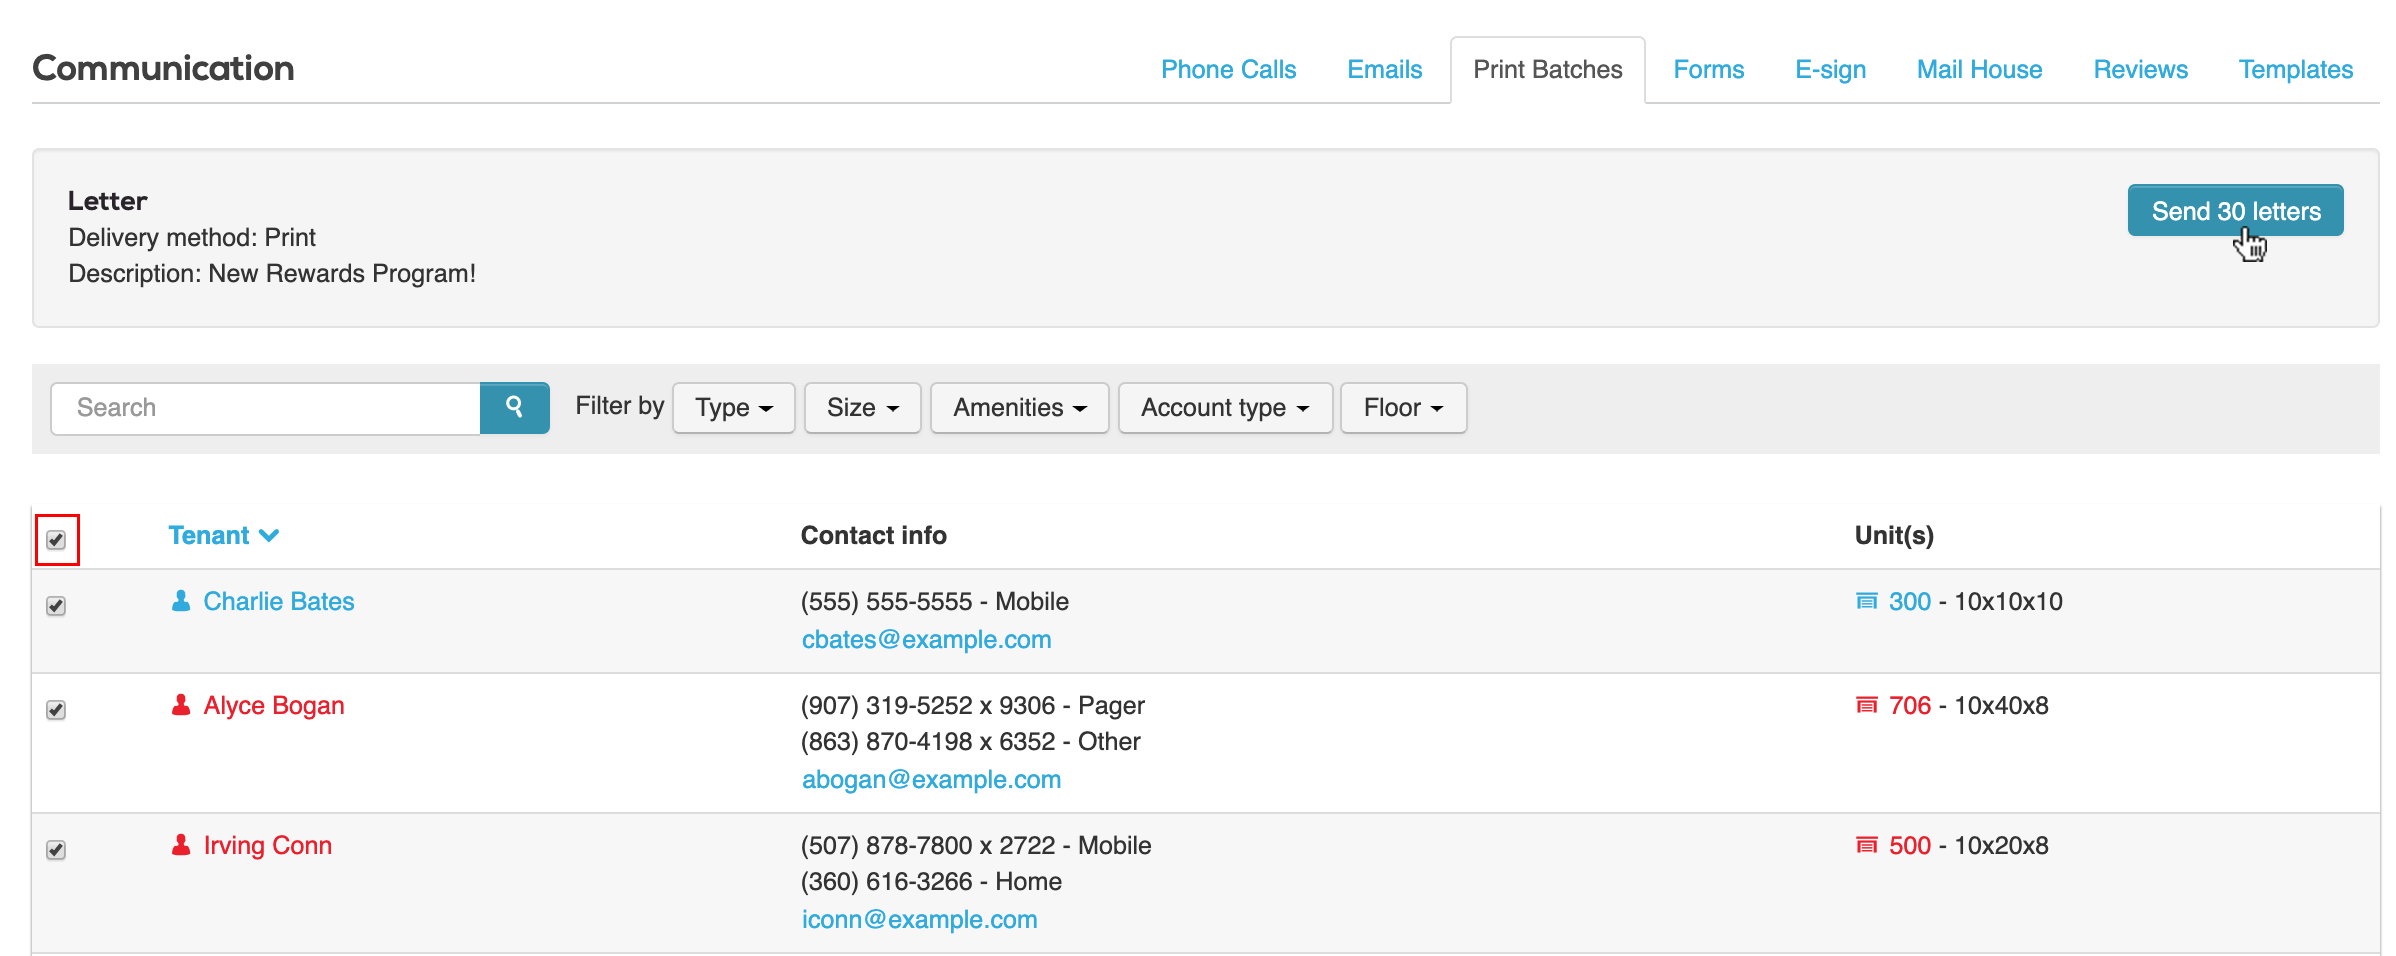The image size is (2396, 956).
Task: Click the red person icon beside Alyce Bogan
Action: pos(181,705)
